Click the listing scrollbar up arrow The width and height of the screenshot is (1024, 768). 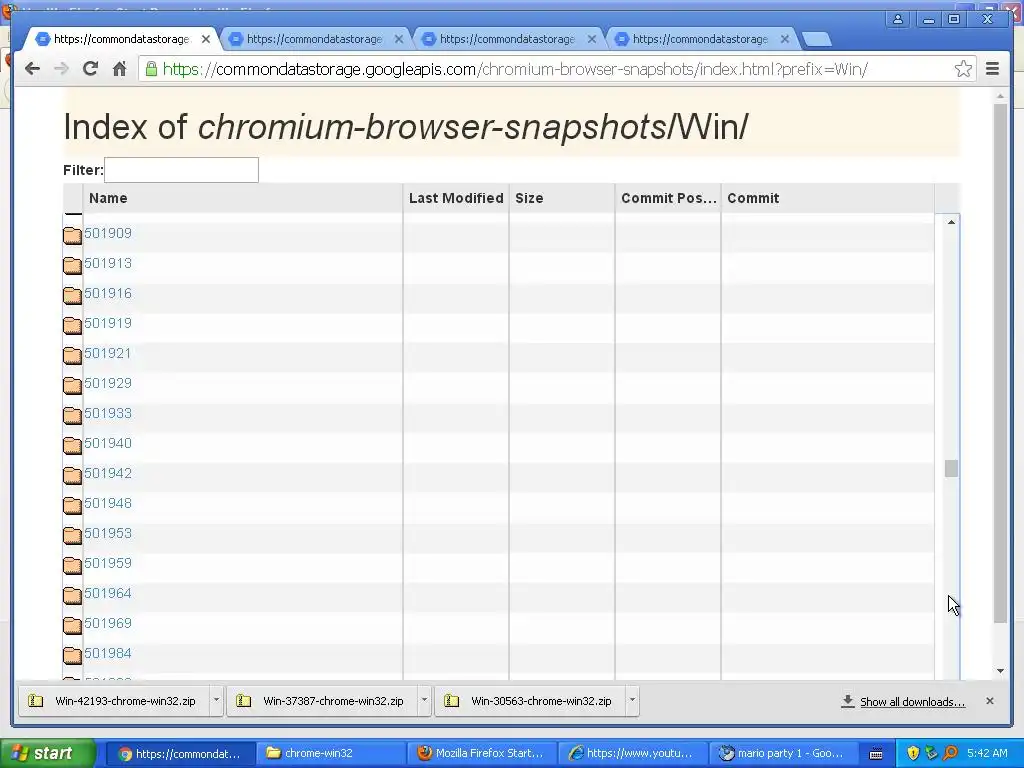[x=951, y=222]
